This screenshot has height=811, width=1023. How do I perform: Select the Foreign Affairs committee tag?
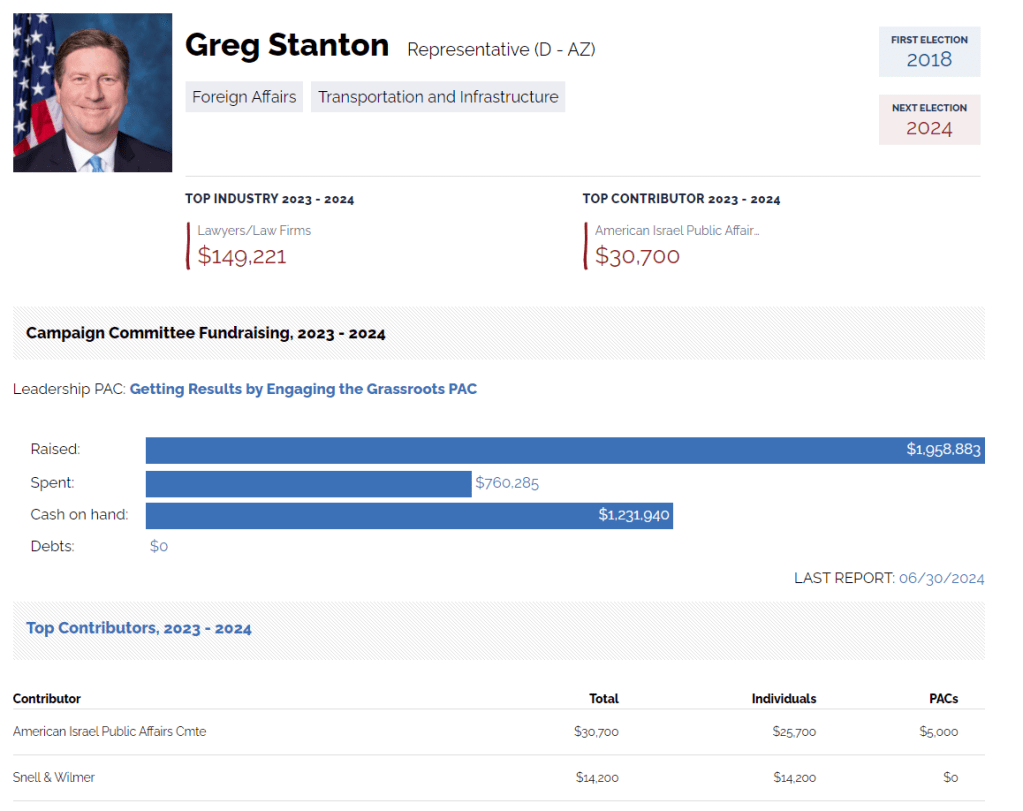[244, 97]
